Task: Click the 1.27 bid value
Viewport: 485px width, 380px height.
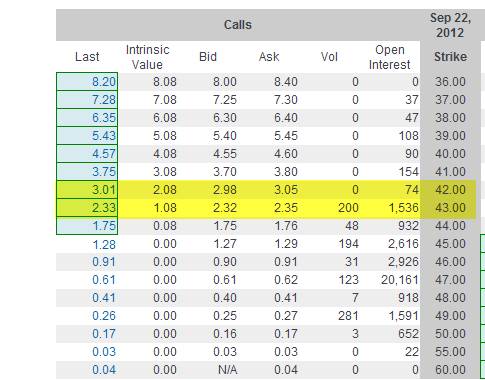Action: (225, 244)
